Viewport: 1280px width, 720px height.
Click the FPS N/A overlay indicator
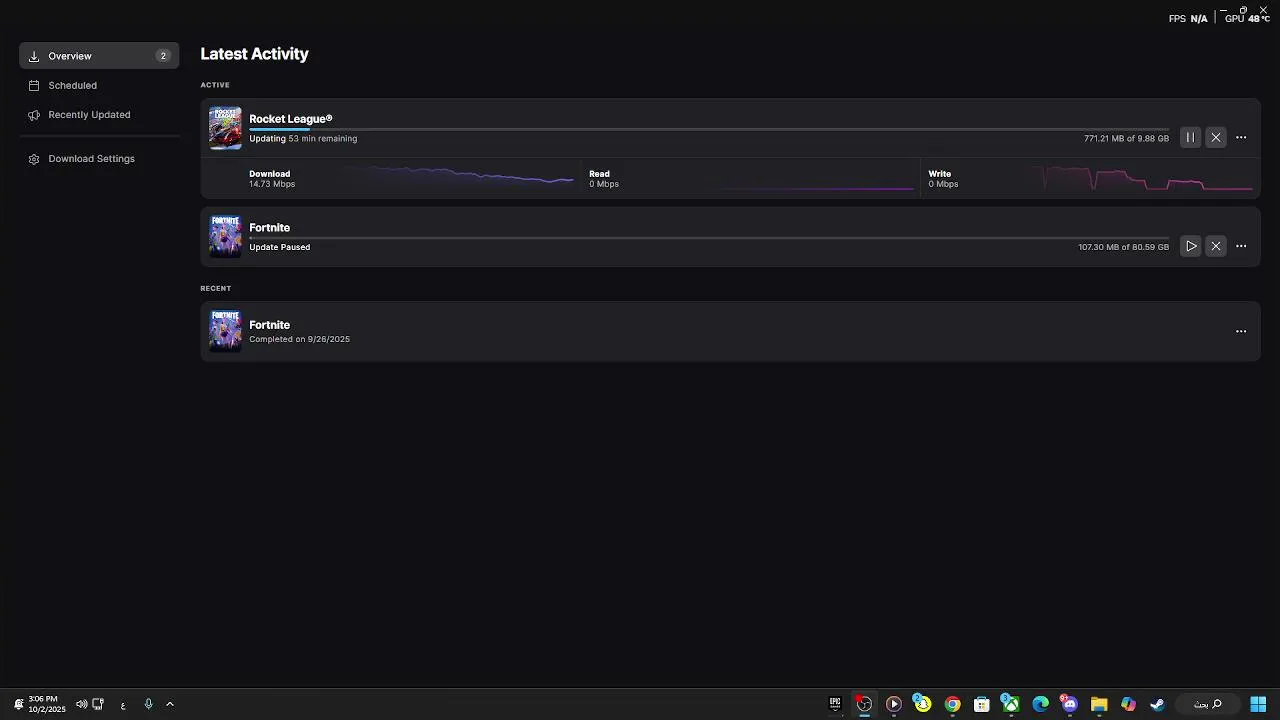[x=1188, y=19]
